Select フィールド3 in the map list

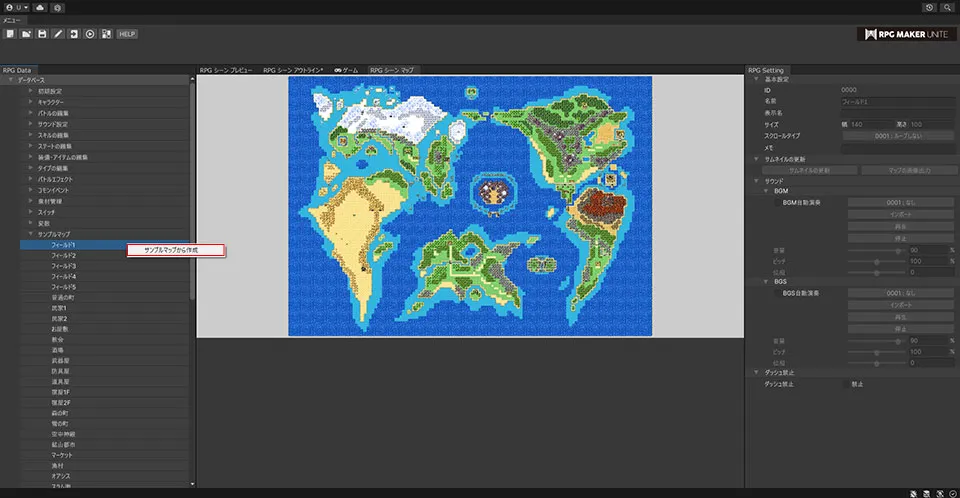point(64,266)
